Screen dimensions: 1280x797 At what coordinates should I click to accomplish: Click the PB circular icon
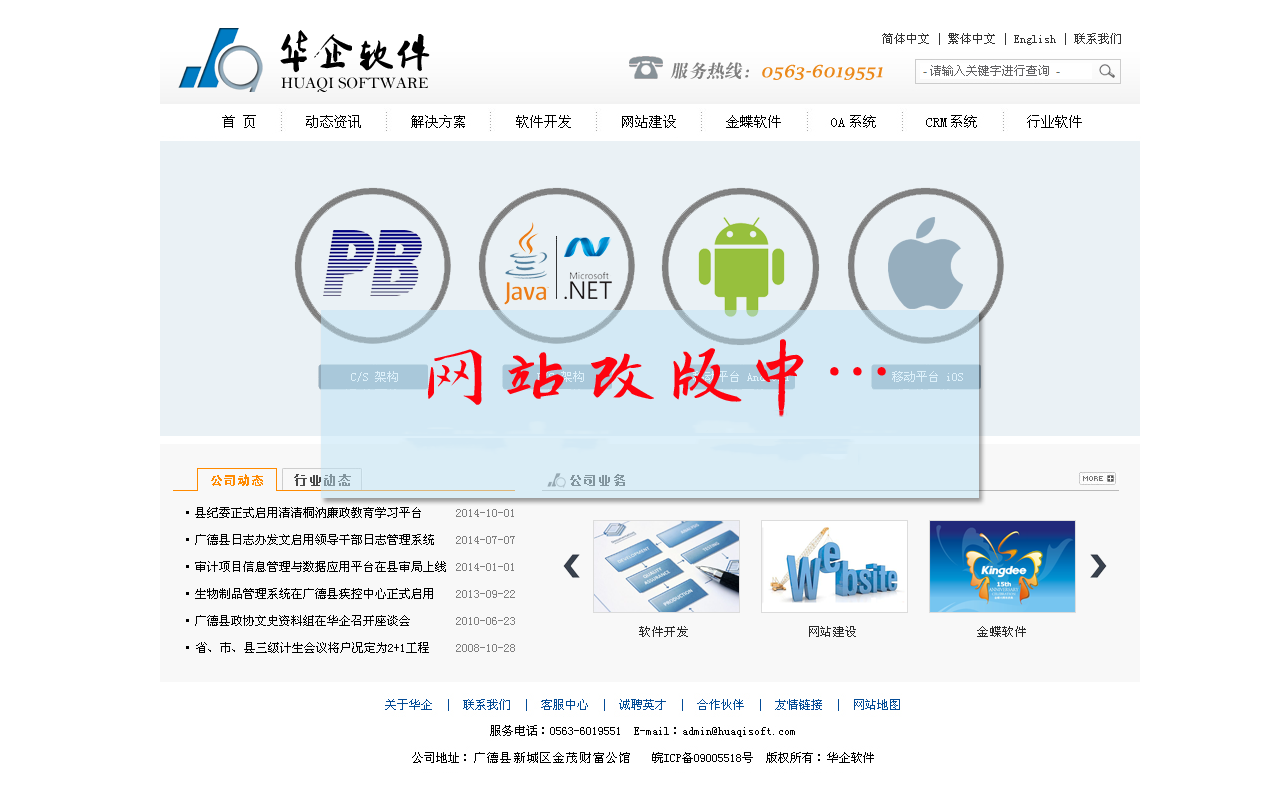pos(373,265)
